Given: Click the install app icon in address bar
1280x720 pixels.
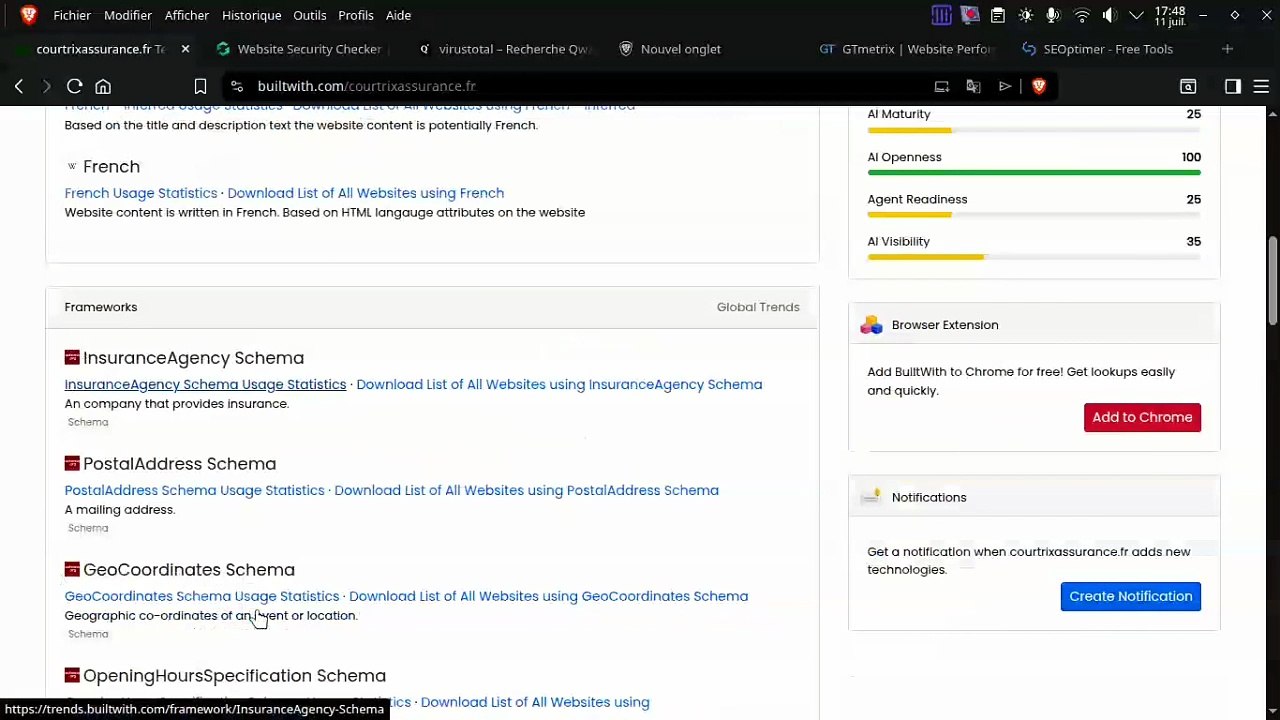Looking at the screenshot, I should coord(941,87).
